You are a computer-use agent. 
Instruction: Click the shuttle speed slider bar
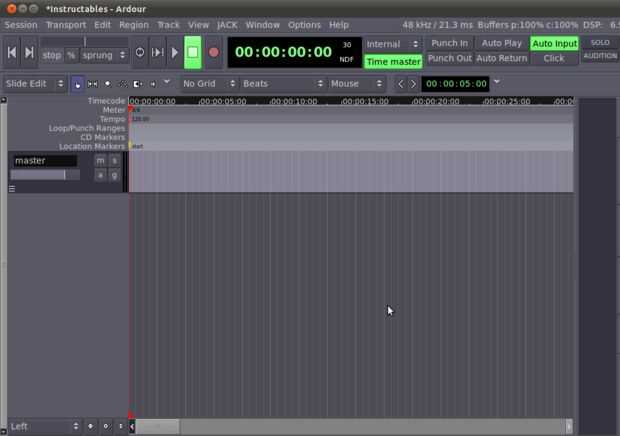click(84, 41)
